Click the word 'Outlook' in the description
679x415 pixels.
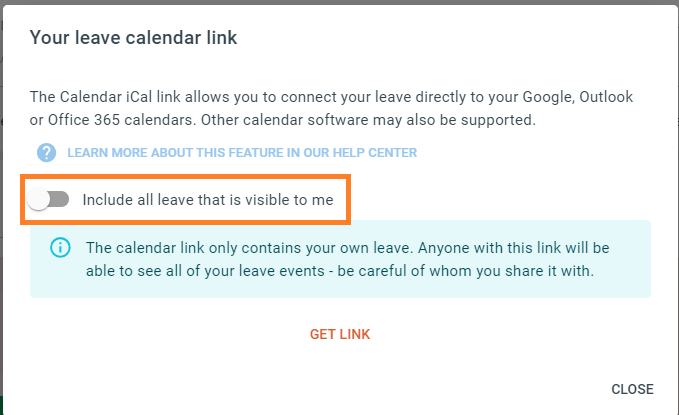pos(606,97)
